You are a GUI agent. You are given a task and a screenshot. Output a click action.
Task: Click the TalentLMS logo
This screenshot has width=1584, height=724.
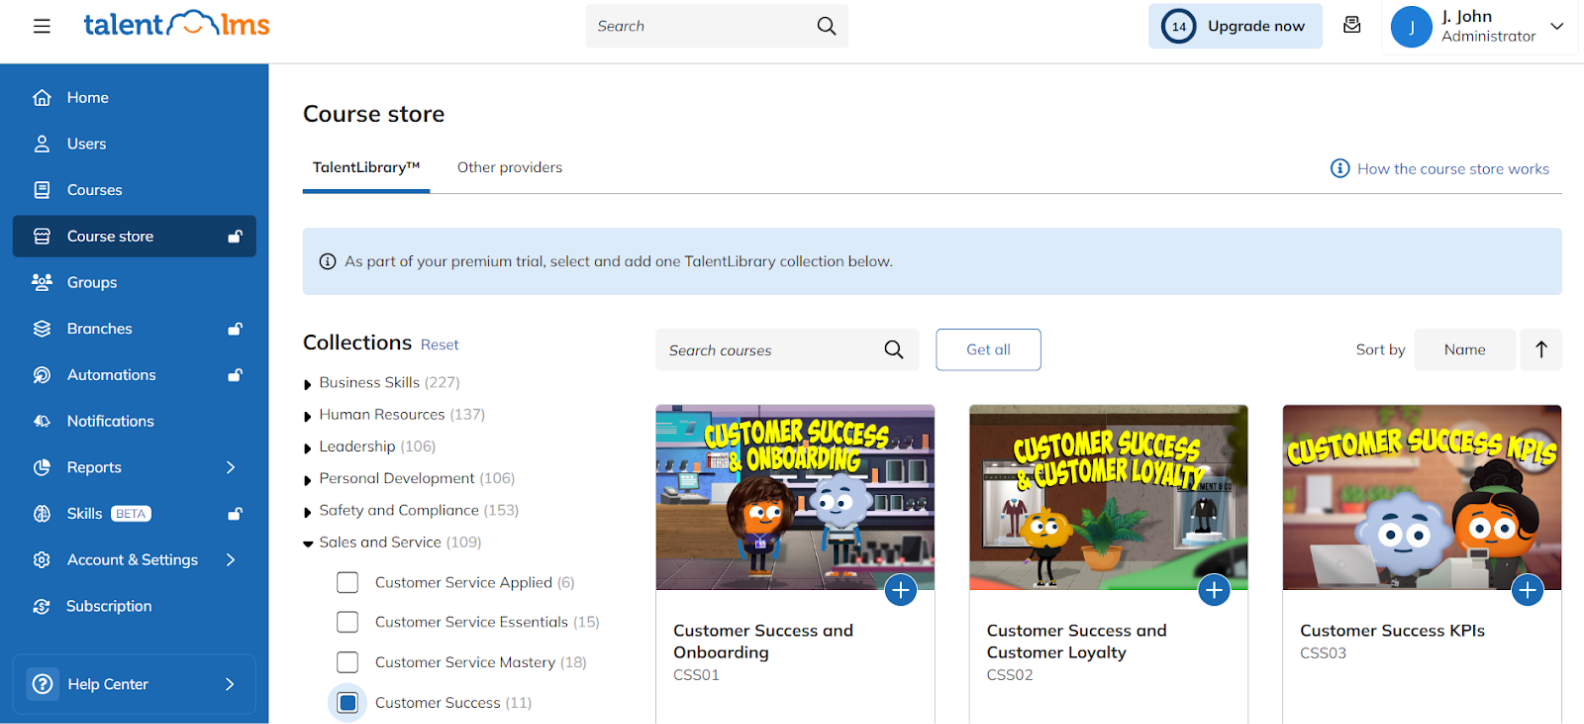coord(176,24)
